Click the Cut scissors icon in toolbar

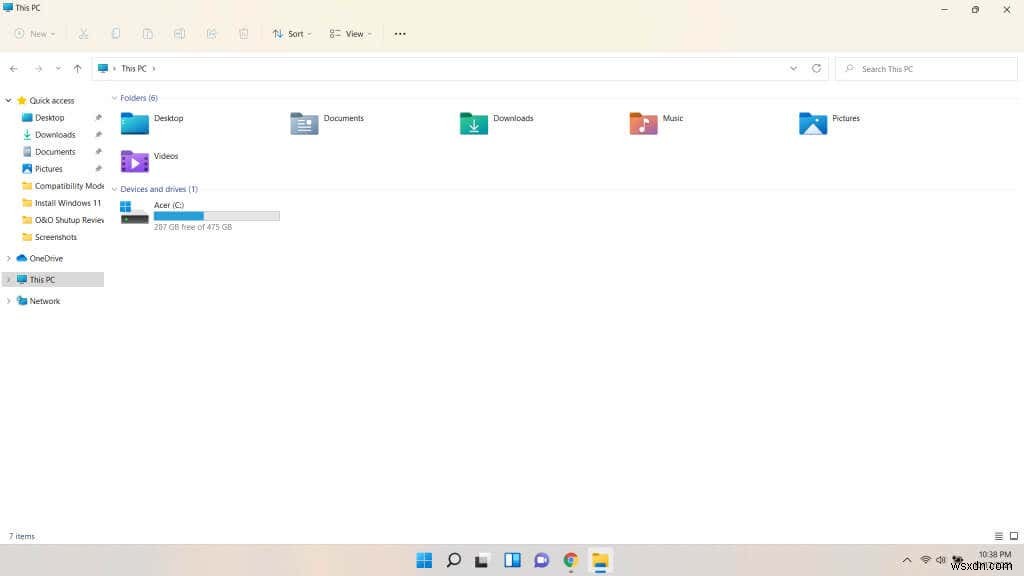tap(84, 34)
